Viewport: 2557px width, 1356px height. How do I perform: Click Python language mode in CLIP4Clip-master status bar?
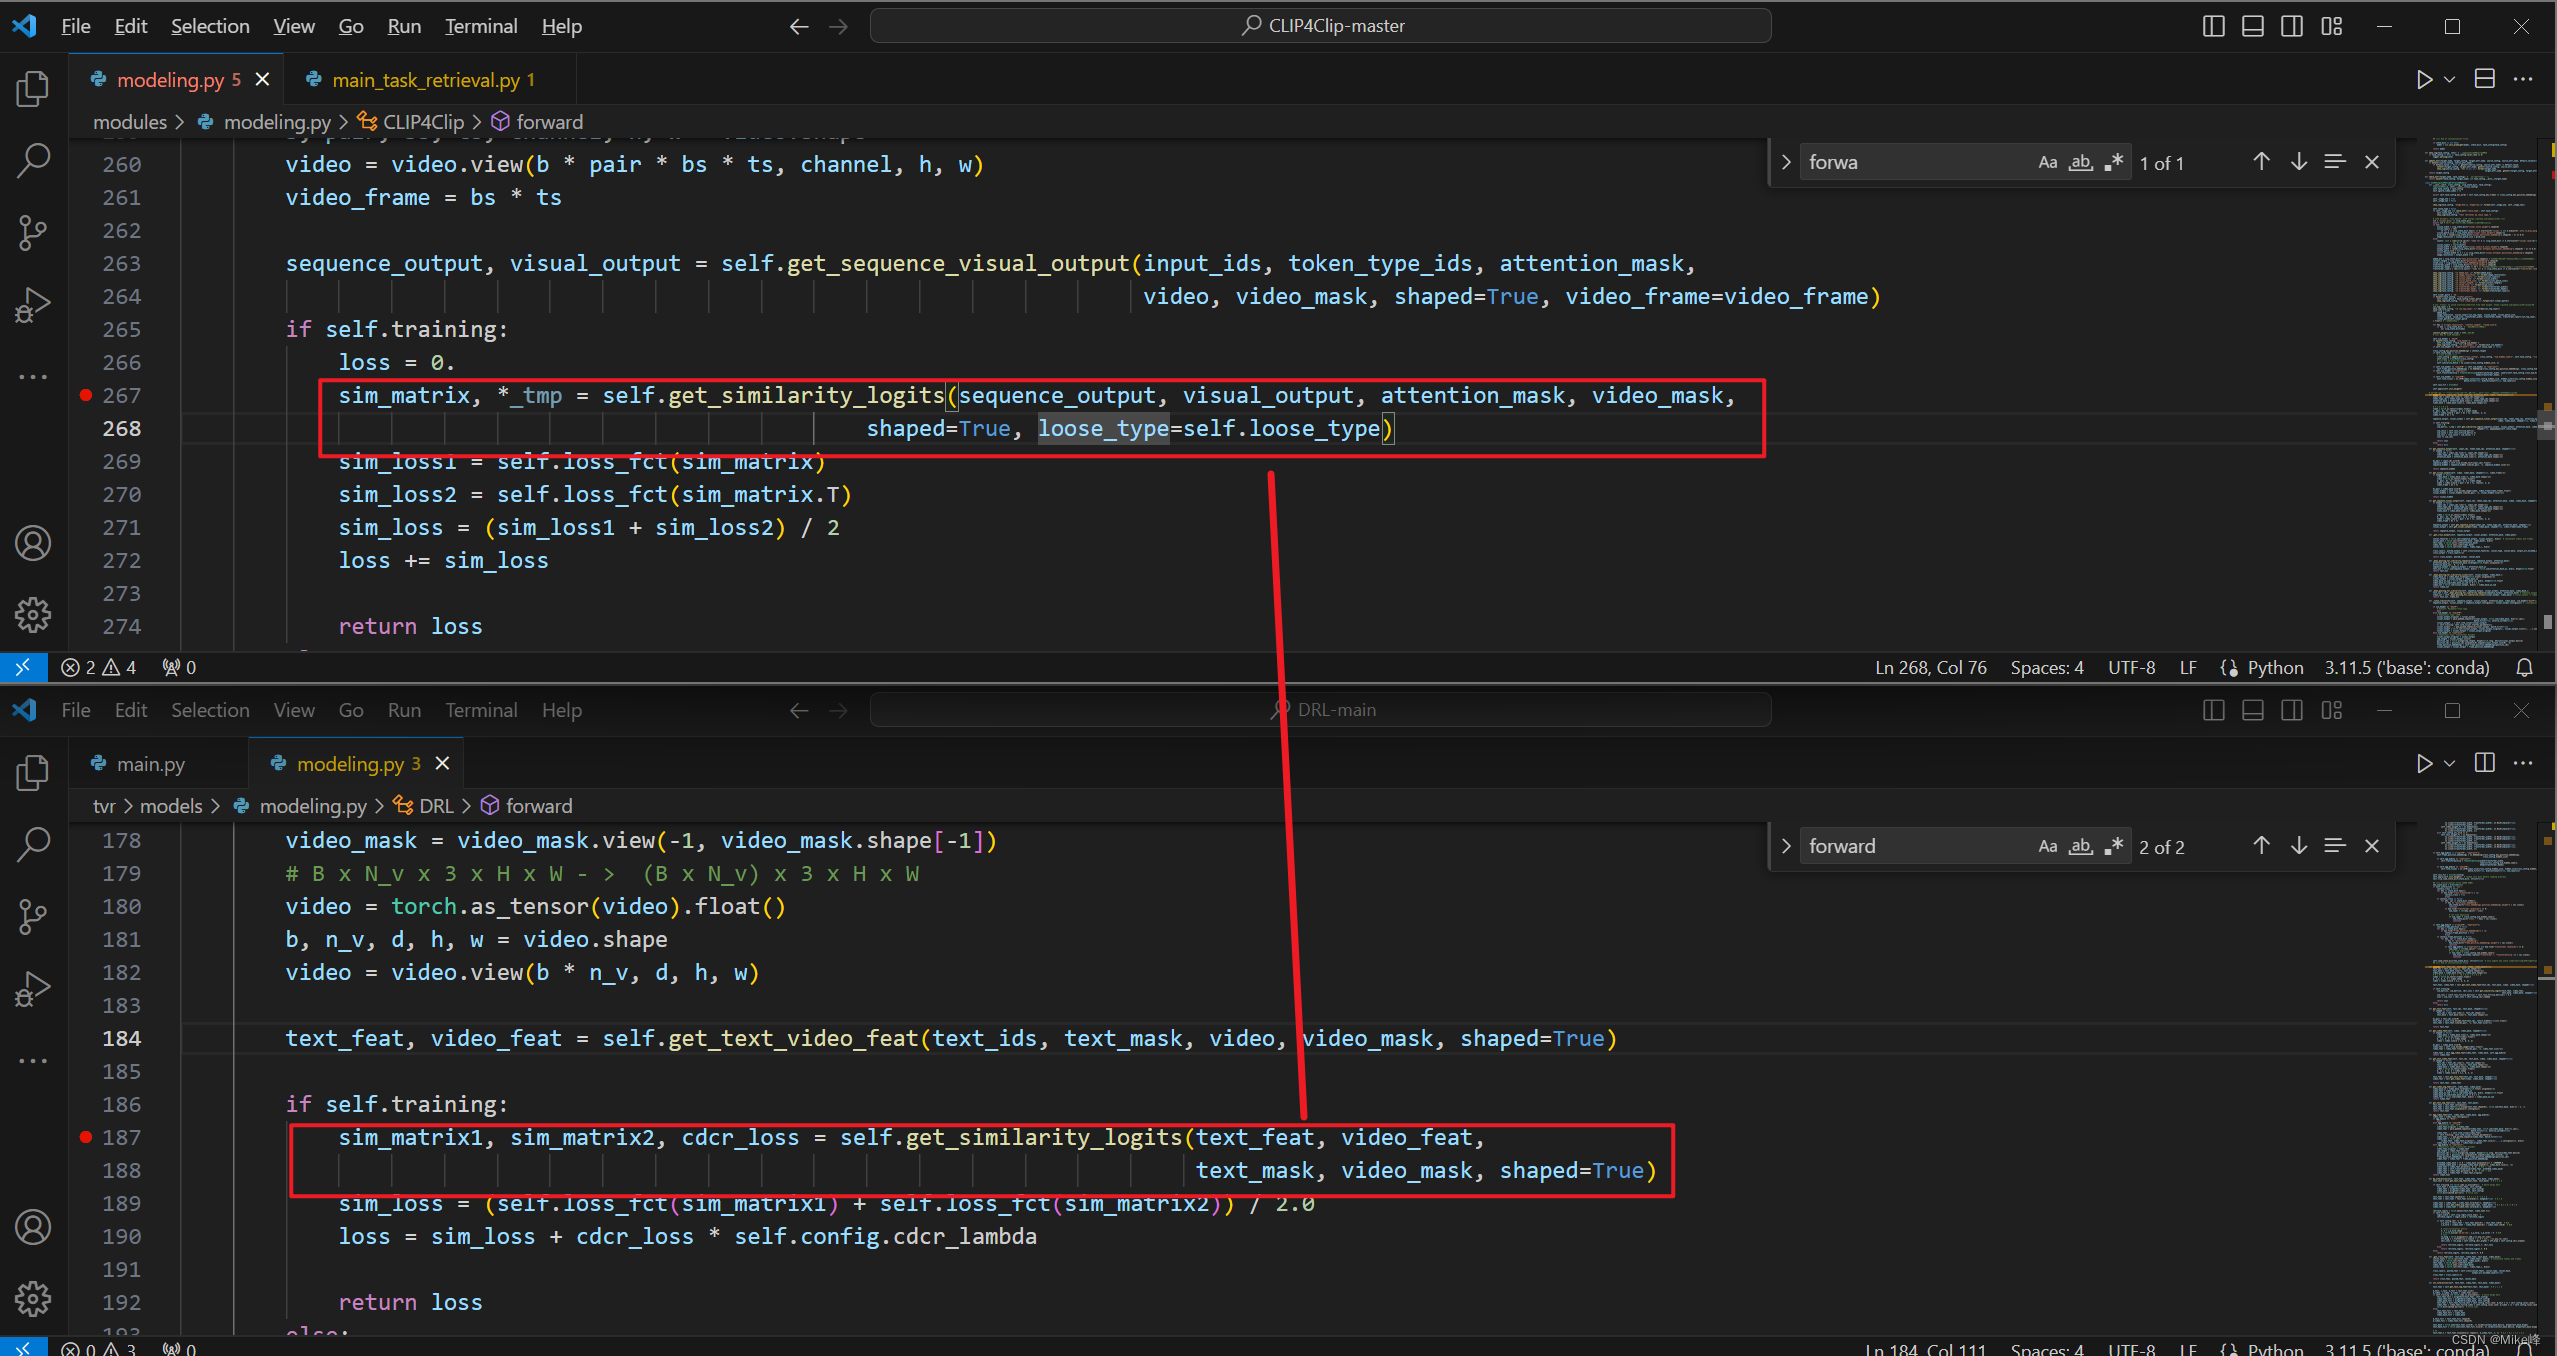coord(2275,667)
